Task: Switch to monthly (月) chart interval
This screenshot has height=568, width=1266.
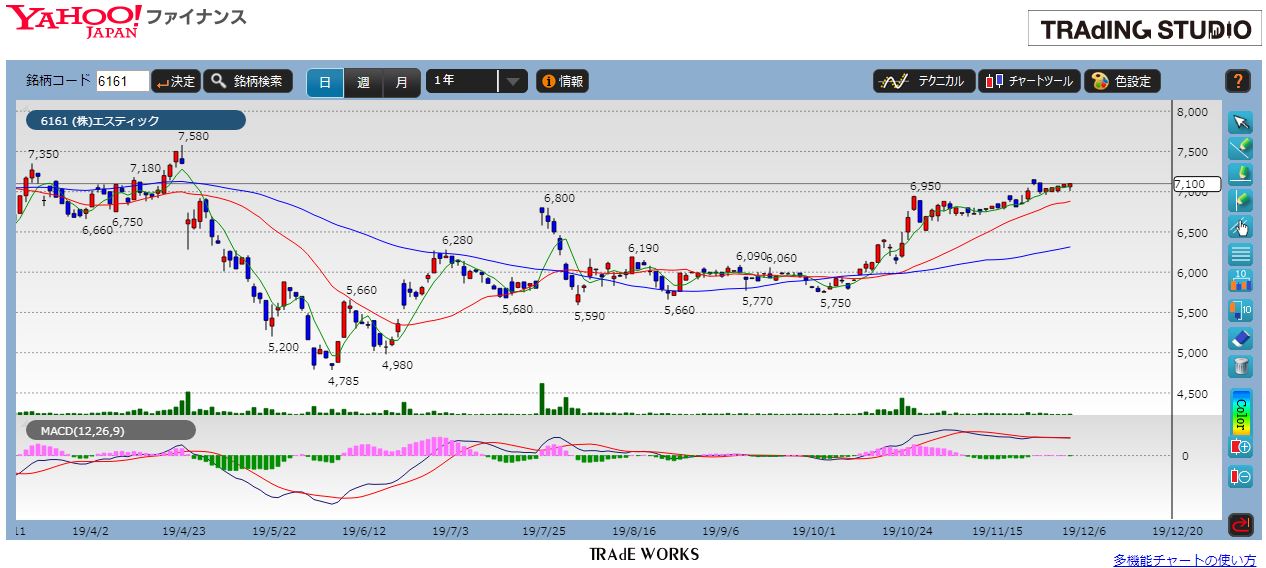Action: click(401, 82)
